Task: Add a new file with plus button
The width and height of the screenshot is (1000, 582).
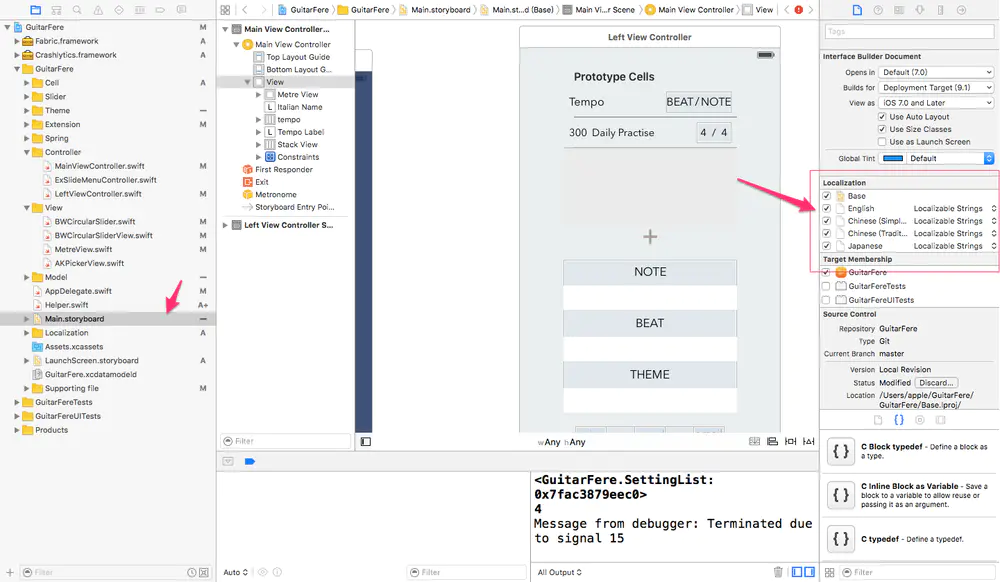Action: 10,572
